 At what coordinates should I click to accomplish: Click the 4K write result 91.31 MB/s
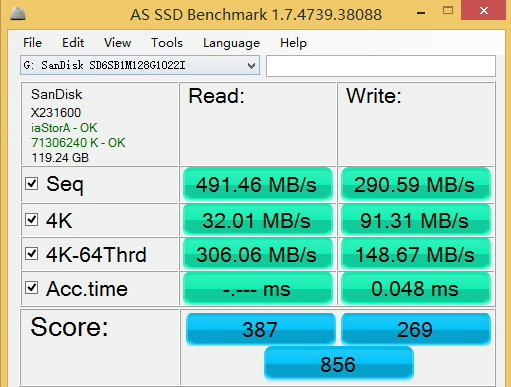click(x=416, y=220)
